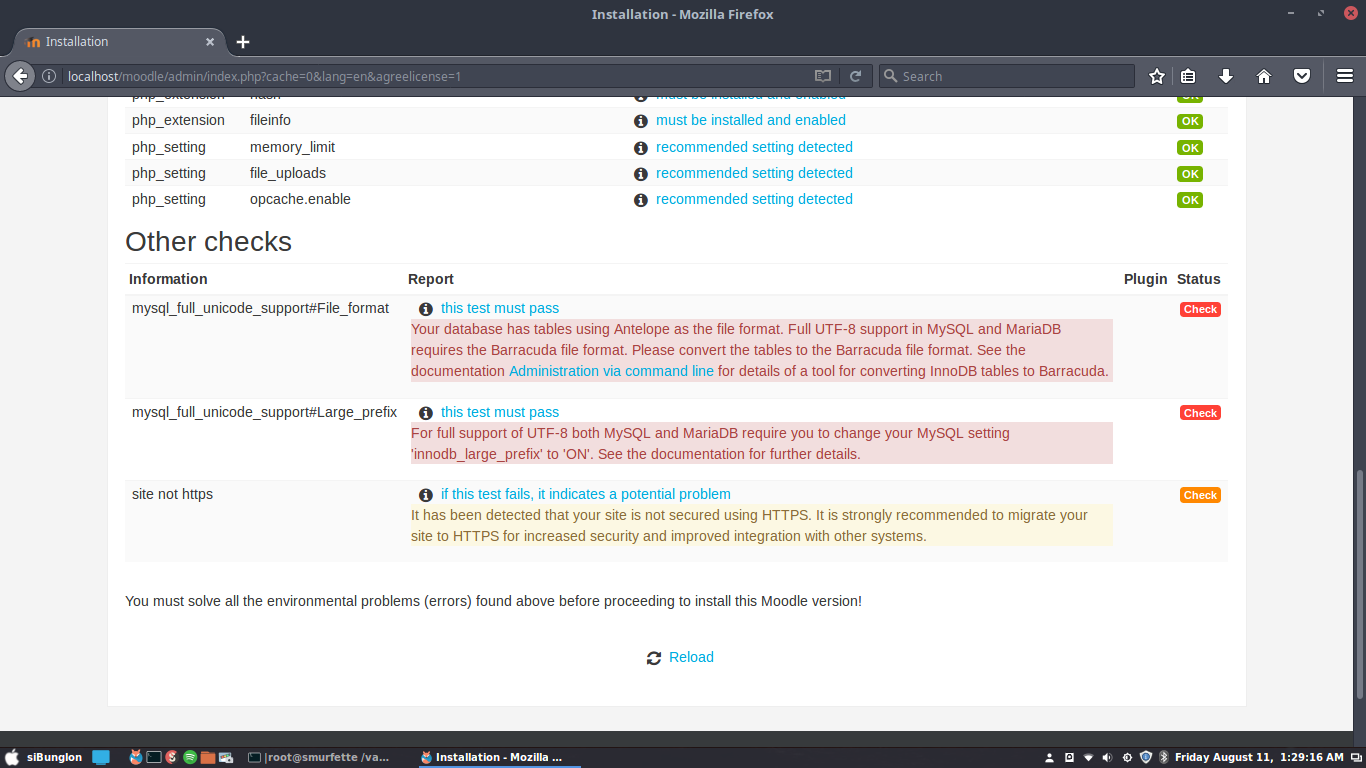Launch Spotify from the taskbar launcher
This screenshot has height=768, width=1366.
point(190,757)
